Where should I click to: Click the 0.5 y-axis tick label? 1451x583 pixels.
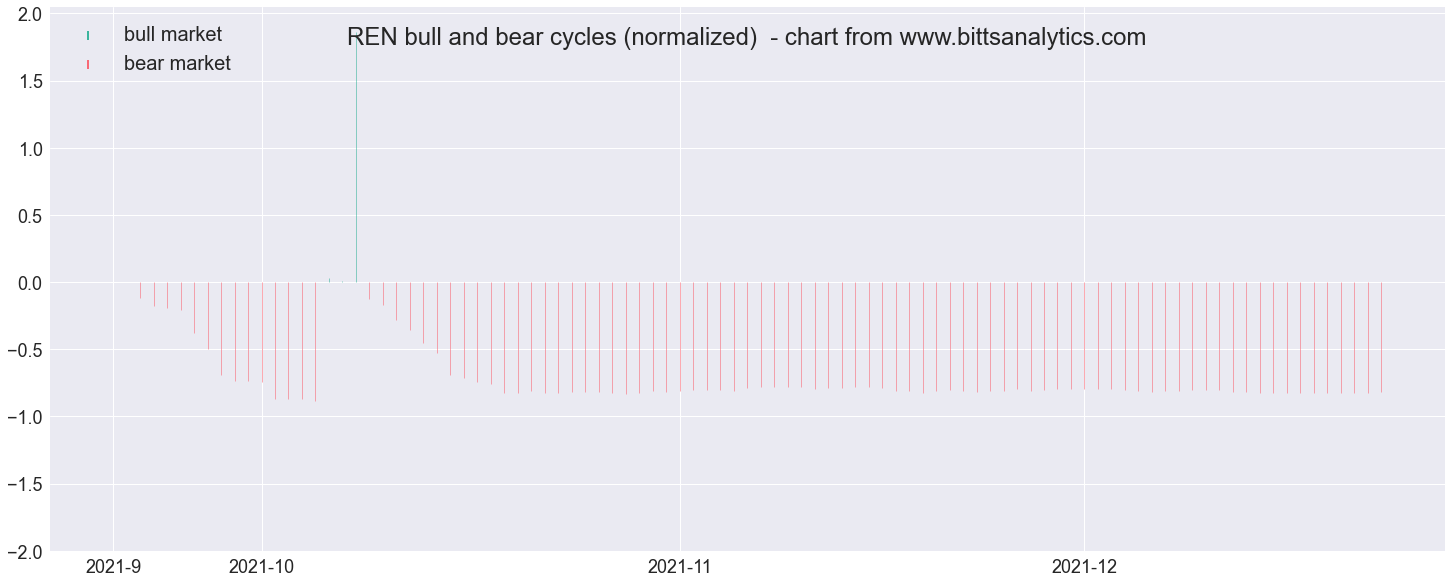(x=29, y=216)
